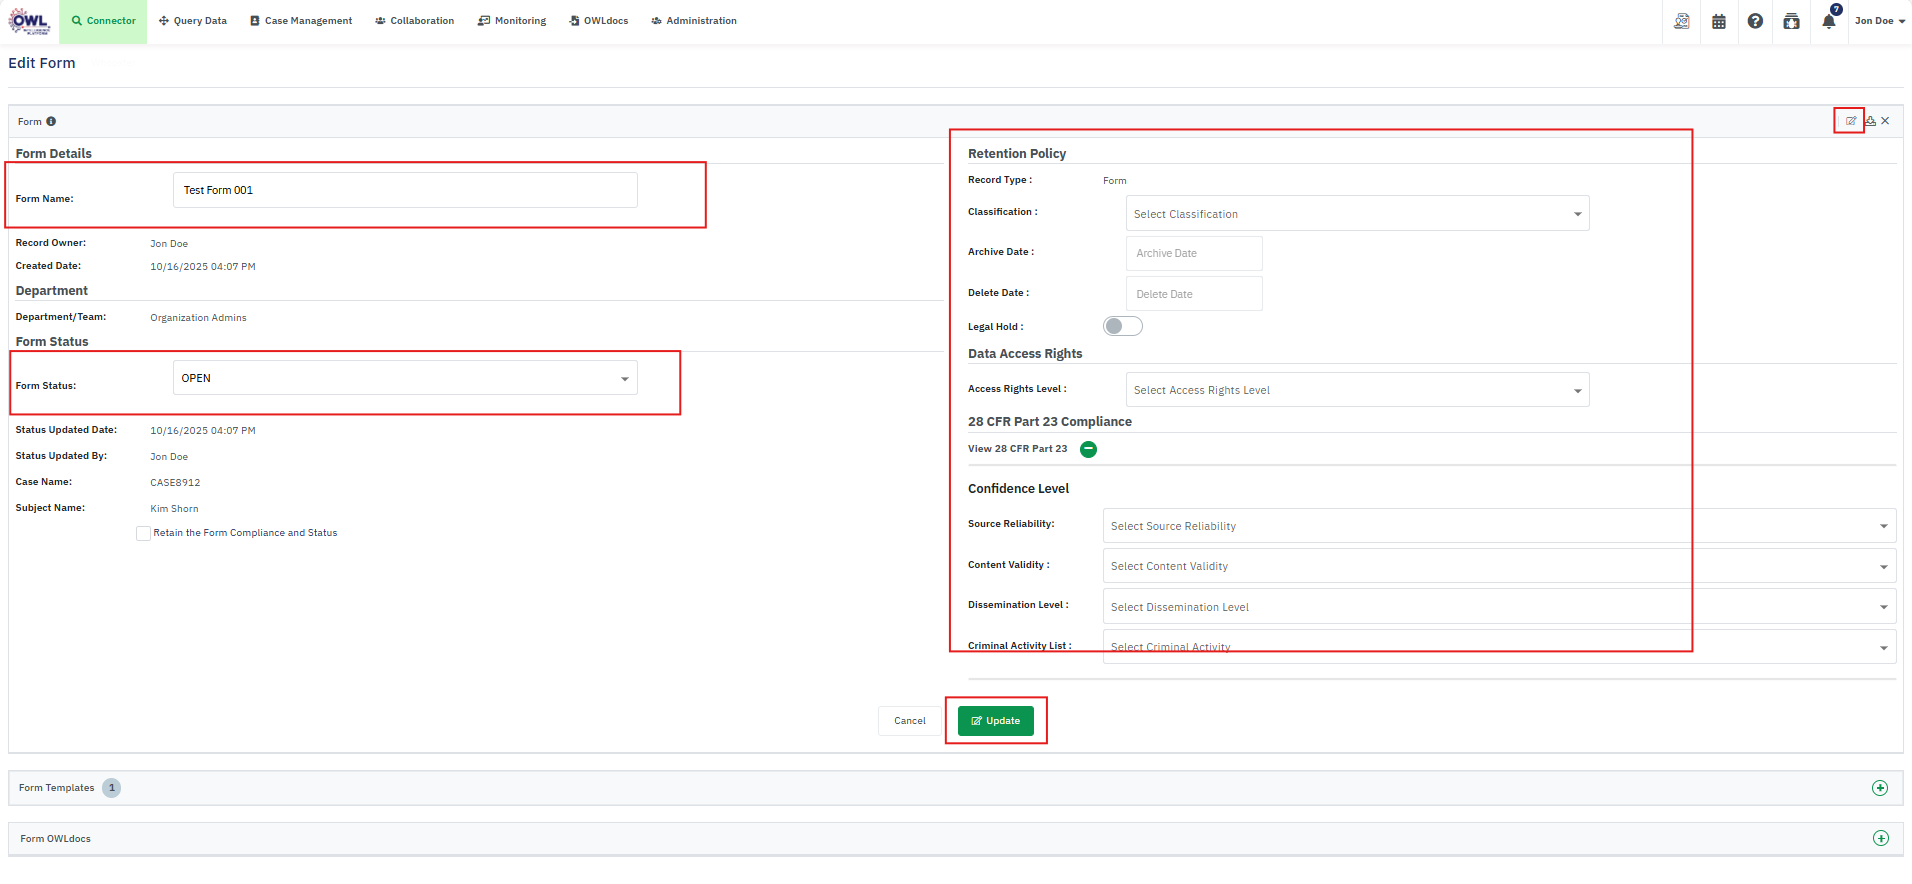
Task: Click the green Update button
Action: pyautogui.click(x=995, y=721)
